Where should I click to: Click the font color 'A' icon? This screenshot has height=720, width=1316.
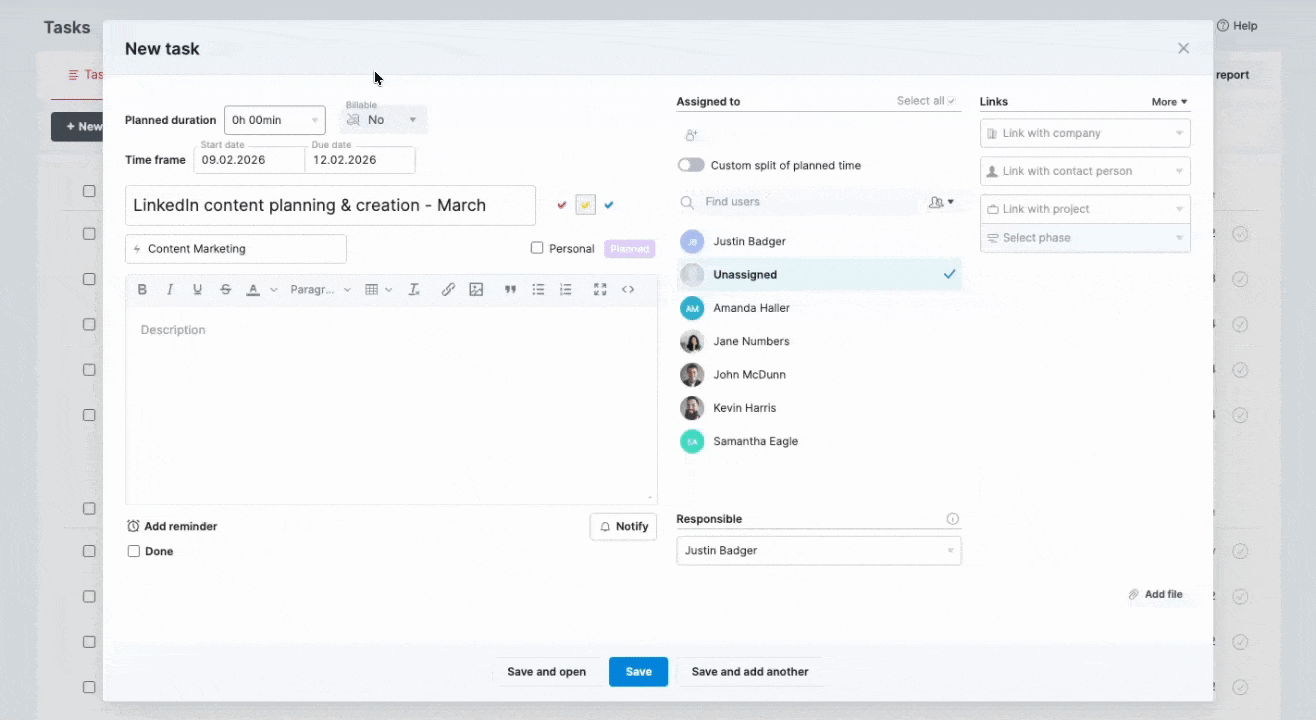253,290
